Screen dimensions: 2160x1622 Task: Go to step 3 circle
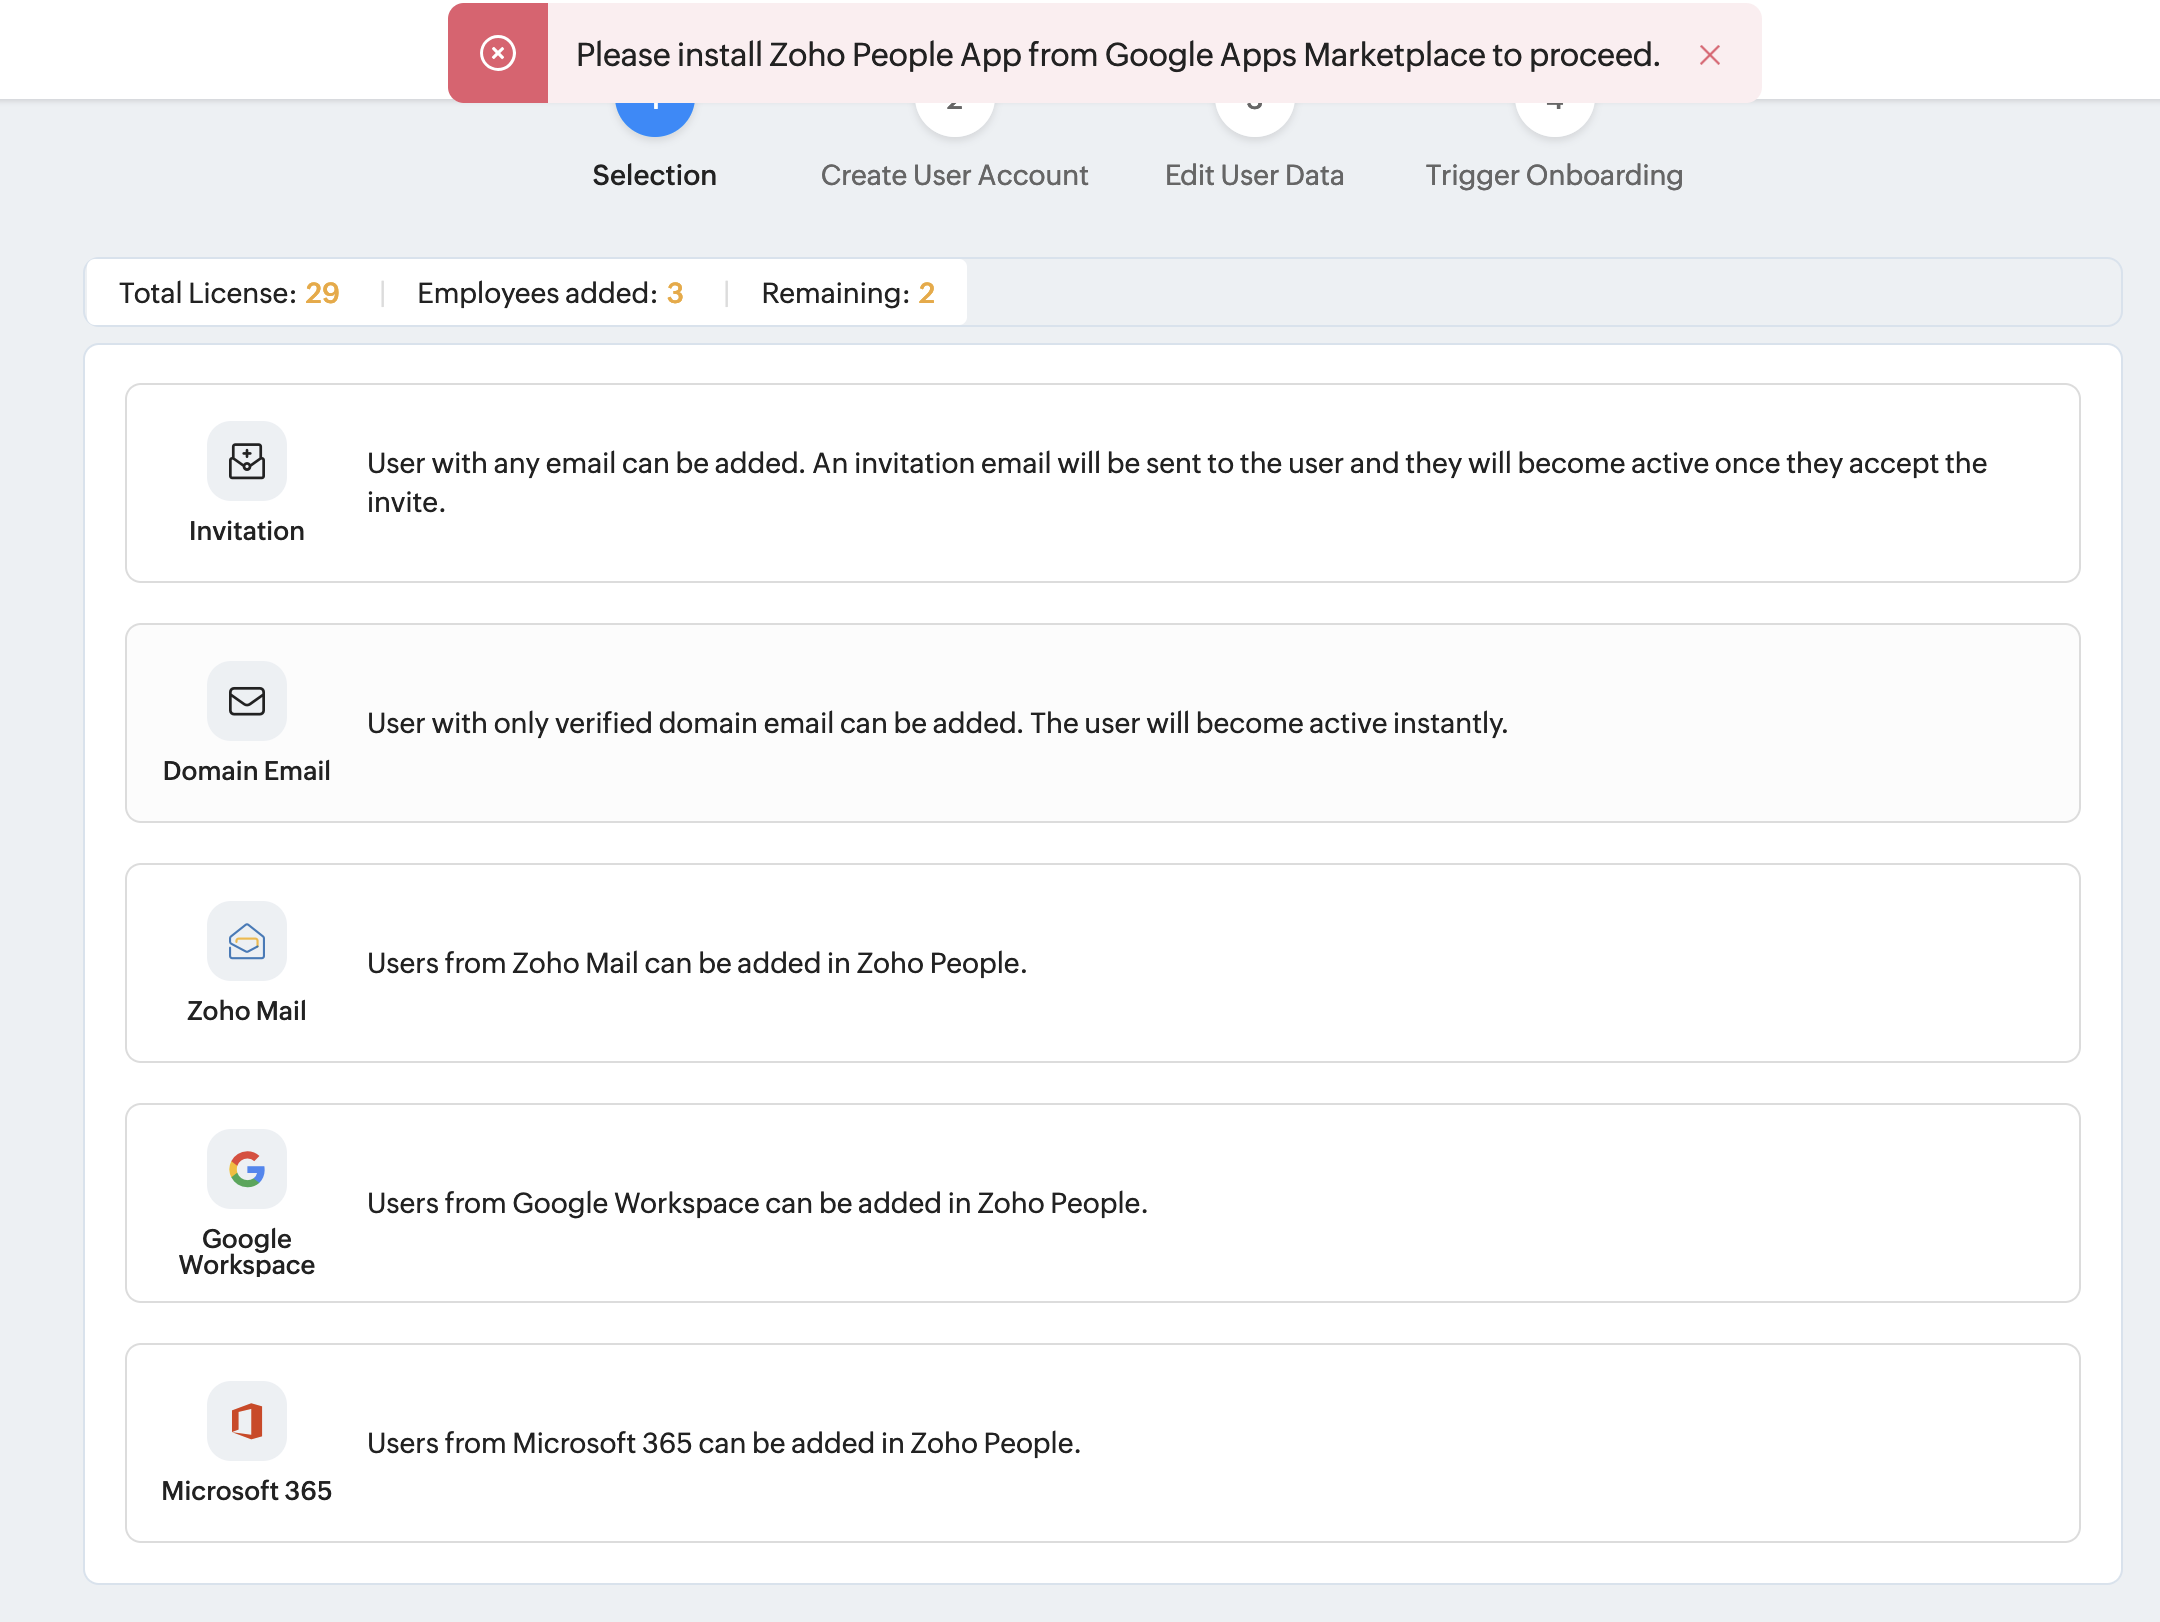click(1254, 118)
